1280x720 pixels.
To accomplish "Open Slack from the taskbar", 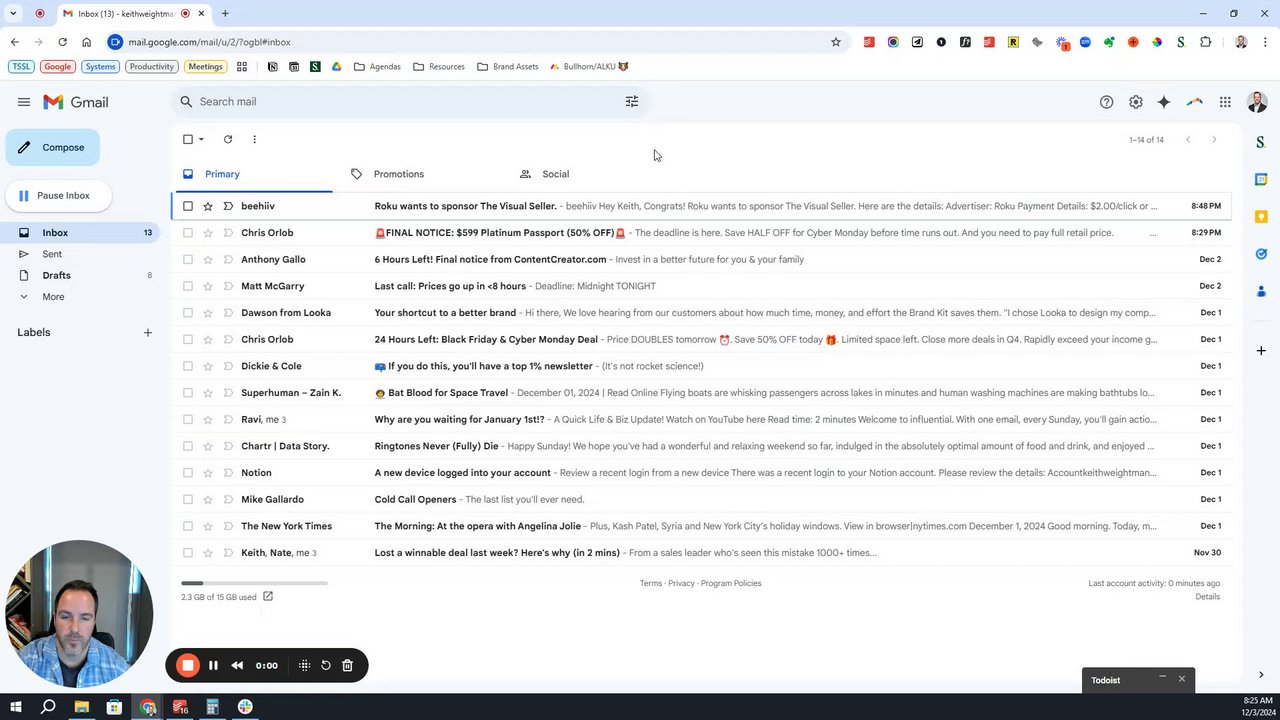I will point(245,707).
